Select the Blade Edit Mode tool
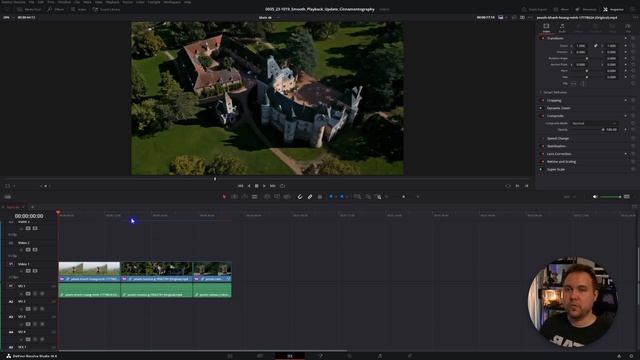 tap(255, 197)
